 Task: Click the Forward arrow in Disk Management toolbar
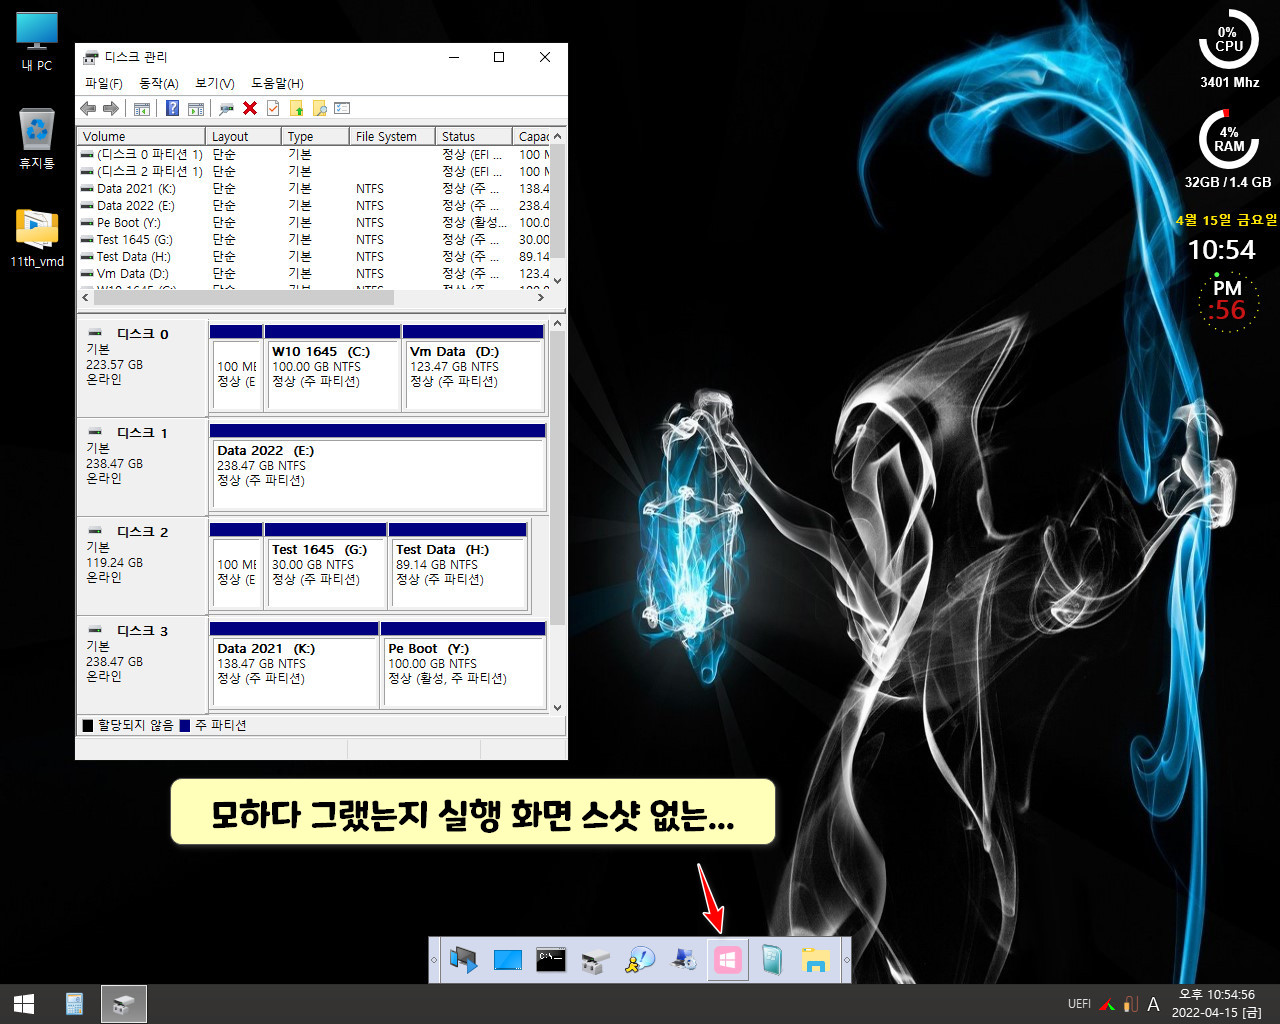click(111, 108)
